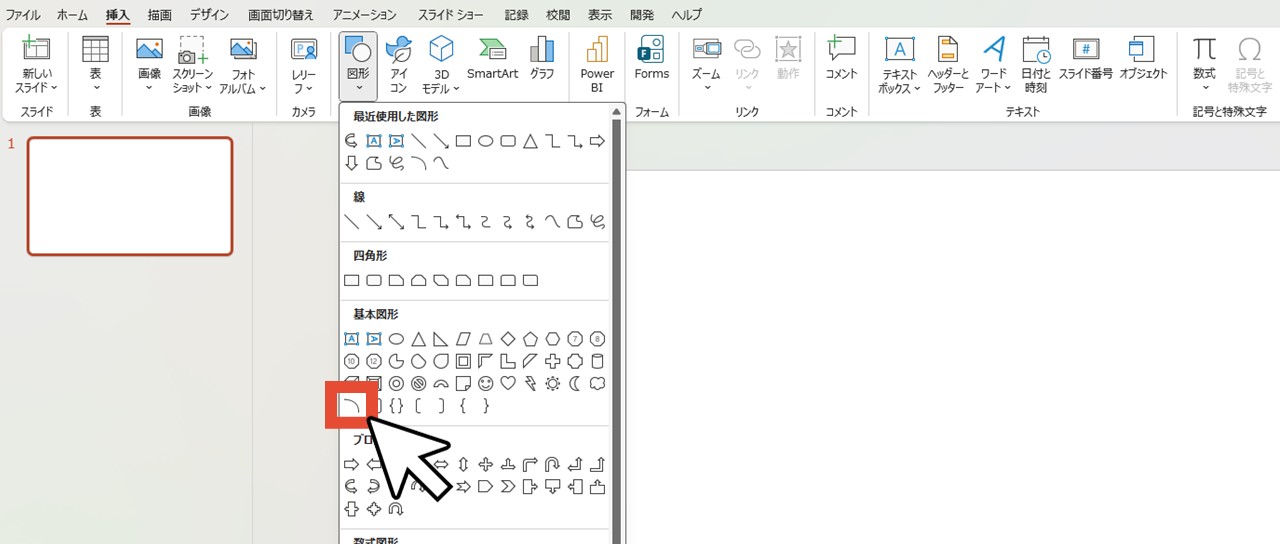Select the moon shape
This screenshot has width=1280, height=544.
575,383
